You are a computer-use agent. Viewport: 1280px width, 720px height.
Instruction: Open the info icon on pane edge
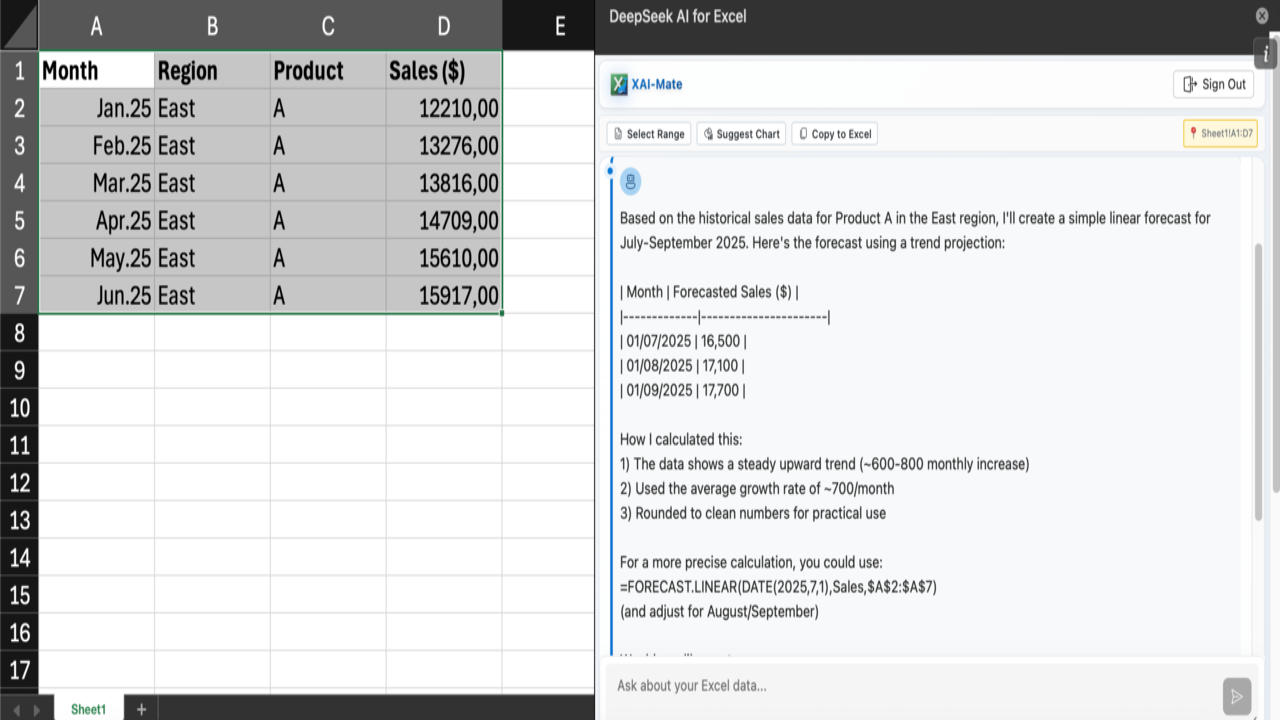click(1266, 54)
